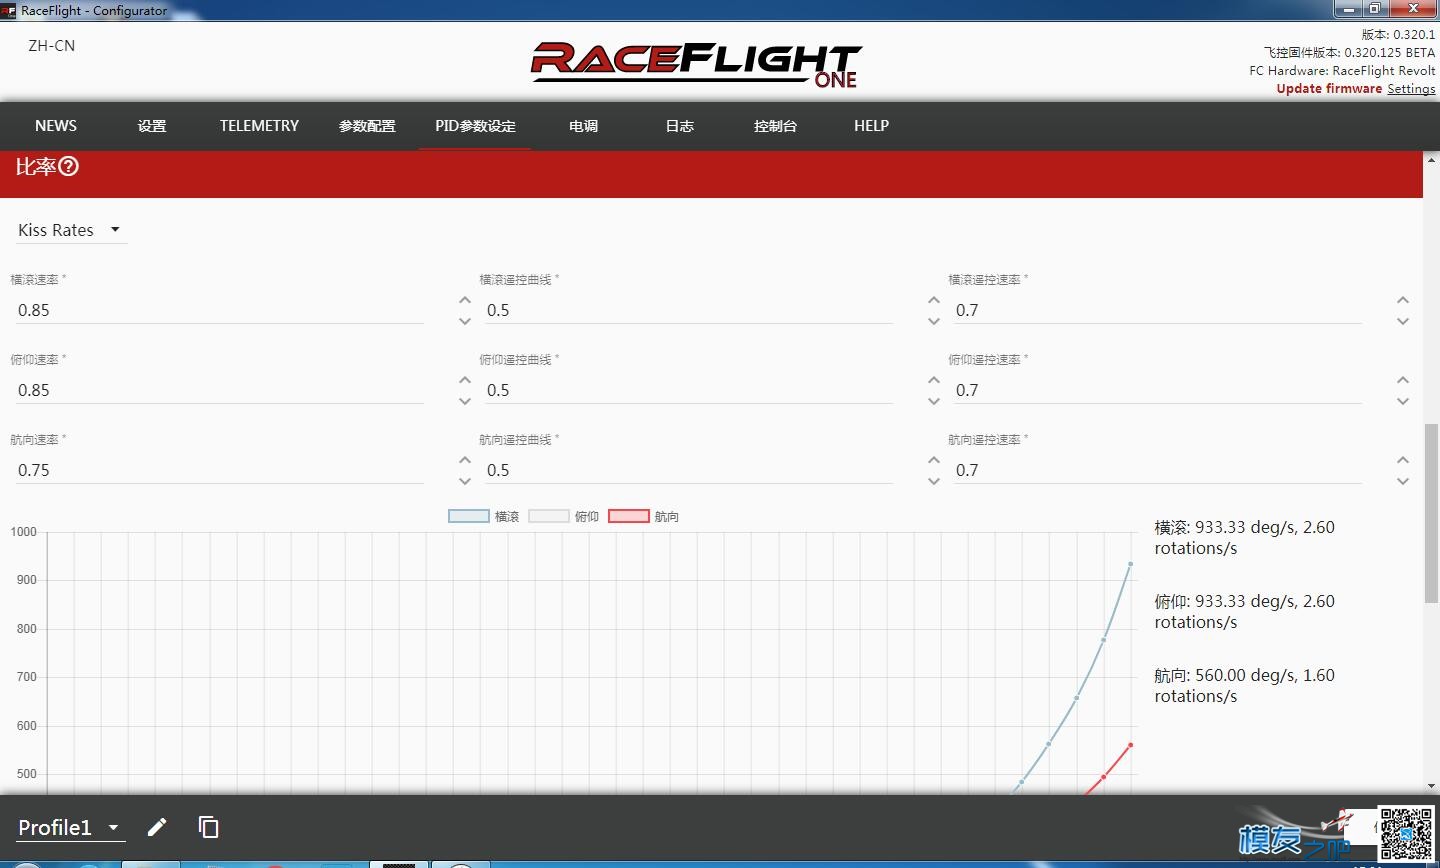Decrease 俯仰速率 with down arrow

tap(465, 401)
